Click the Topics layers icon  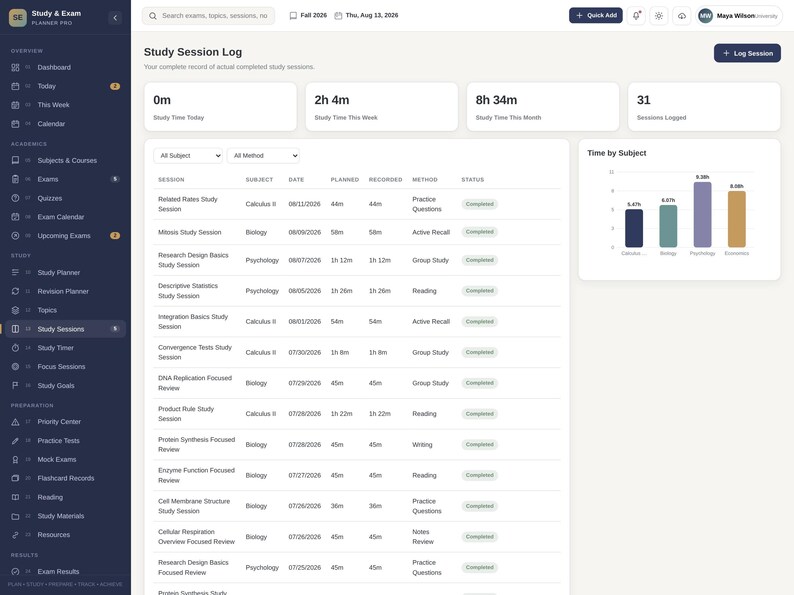15,310
